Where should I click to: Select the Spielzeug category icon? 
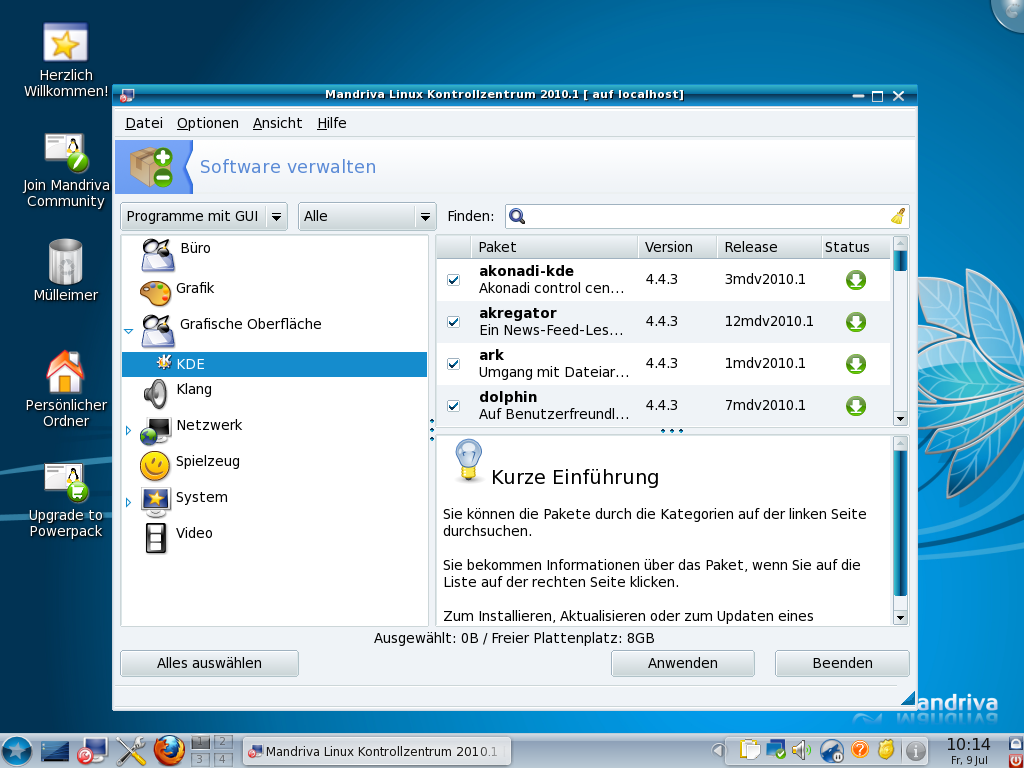click(x=155, y=461)
